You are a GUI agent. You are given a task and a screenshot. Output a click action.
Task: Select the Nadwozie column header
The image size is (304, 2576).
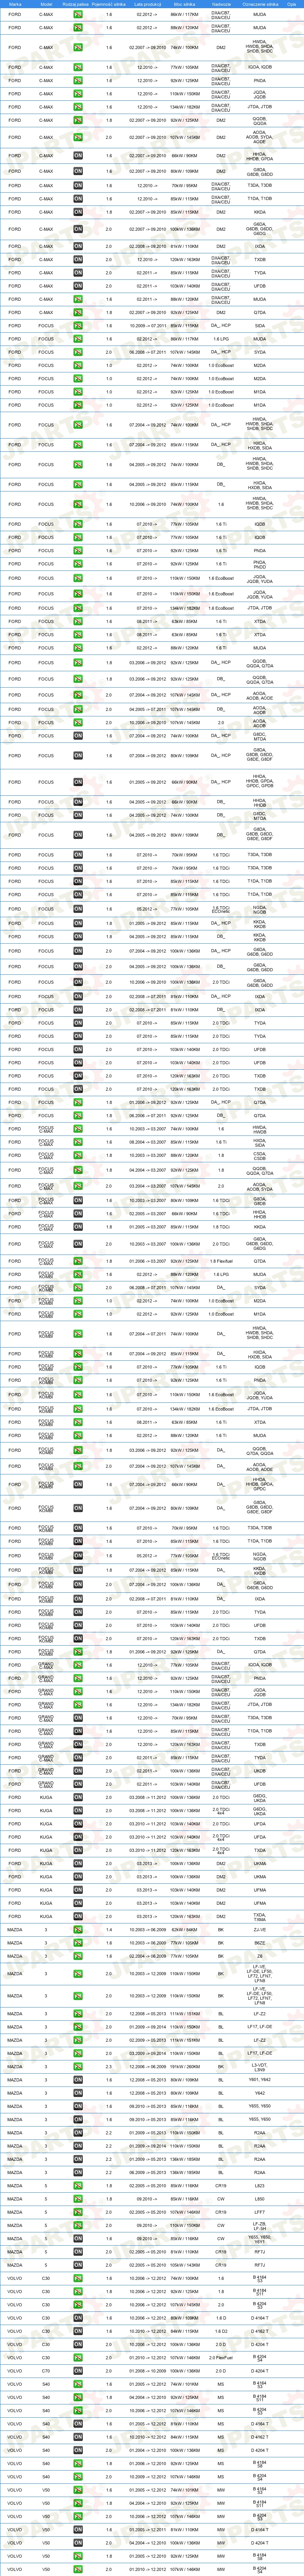221,4
